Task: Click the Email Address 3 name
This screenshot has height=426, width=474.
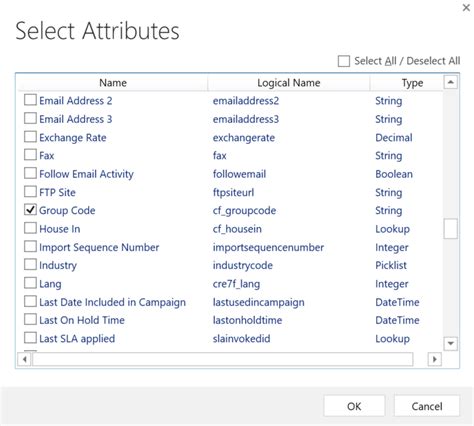Action: pyautogui.click(x=76, y=119)
